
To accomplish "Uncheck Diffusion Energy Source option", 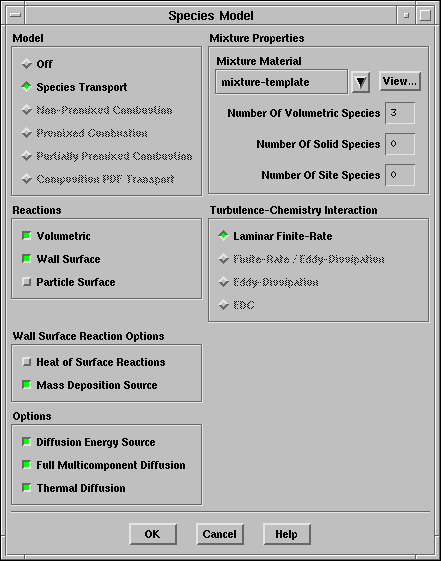I will pos(26,442).
